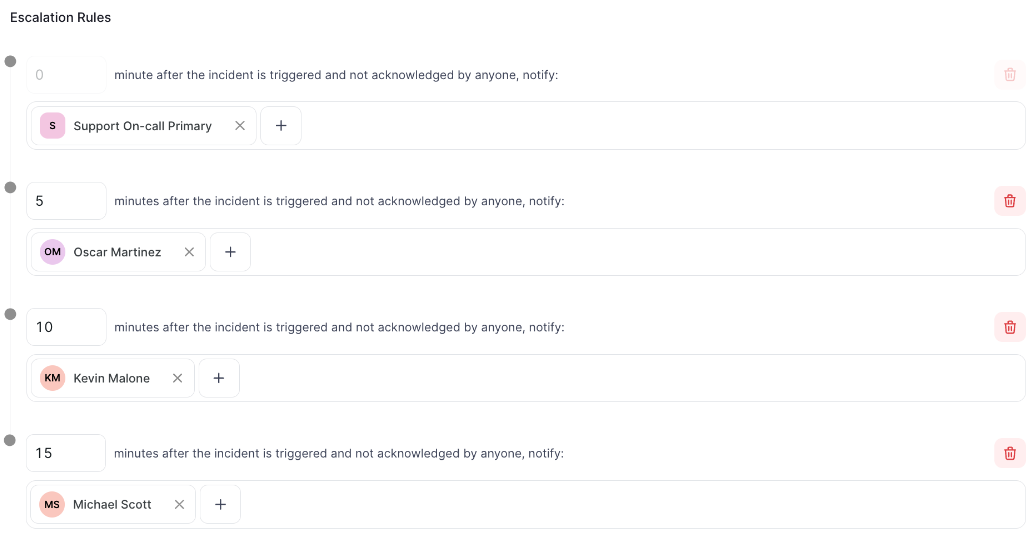1036x549 pixels.
Task: Select the Kevin Malone KM avatar
Action: (52, 378)
